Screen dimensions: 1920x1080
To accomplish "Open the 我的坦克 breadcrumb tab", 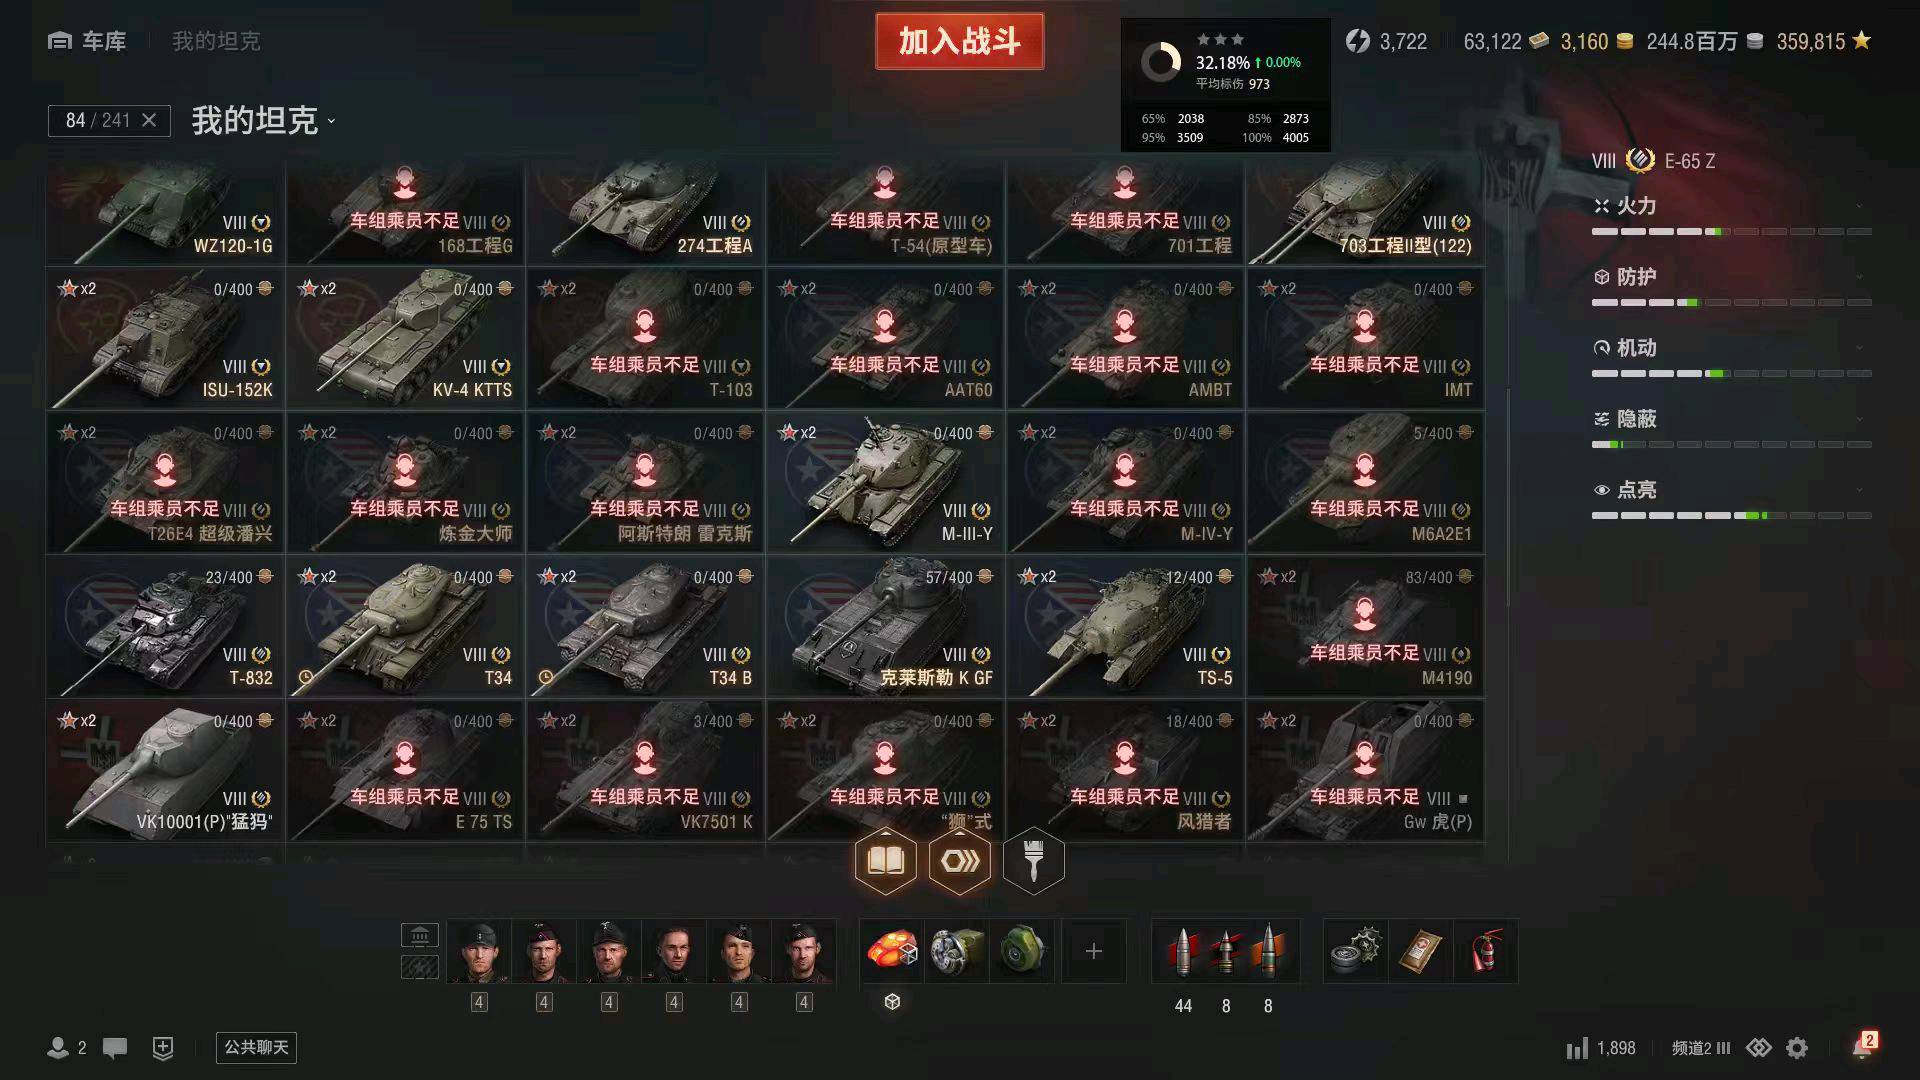I will click(x=216, y=41).
